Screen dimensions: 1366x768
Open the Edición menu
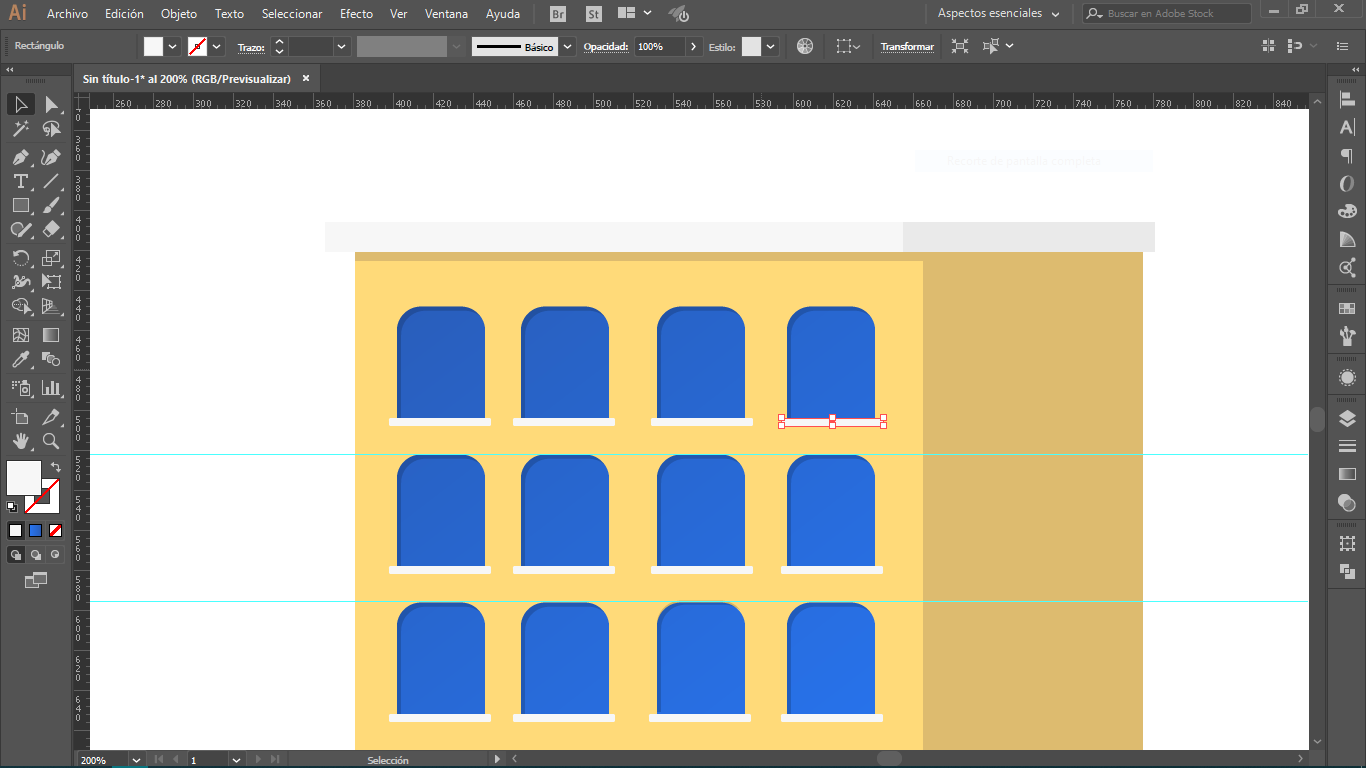coord(124,14)
